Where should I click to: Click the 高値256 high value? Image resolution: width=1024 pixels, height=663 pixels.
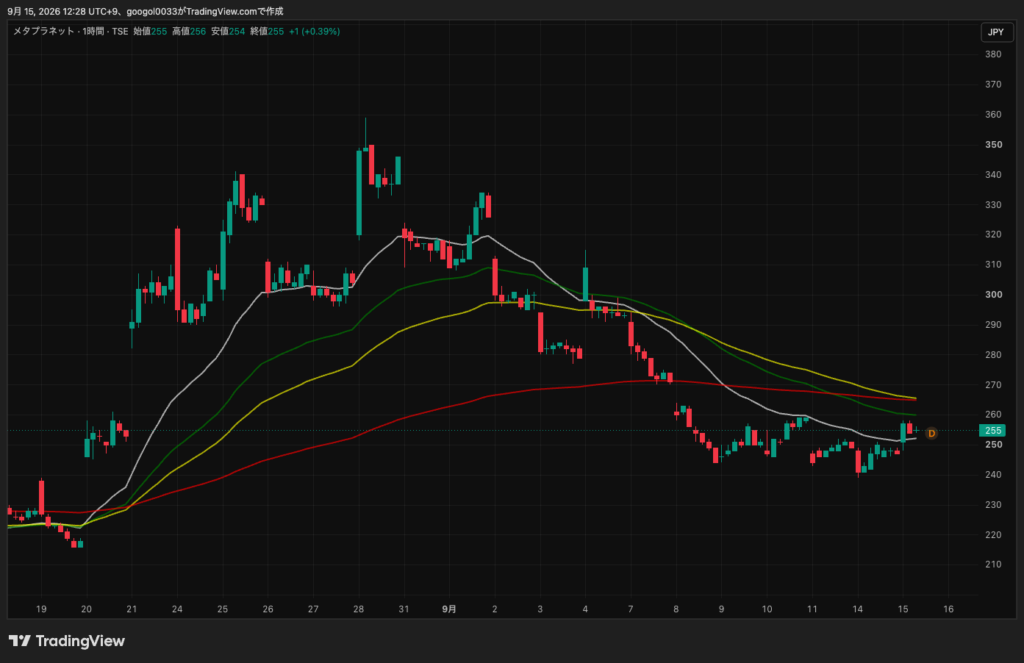(x=189, y=31)
